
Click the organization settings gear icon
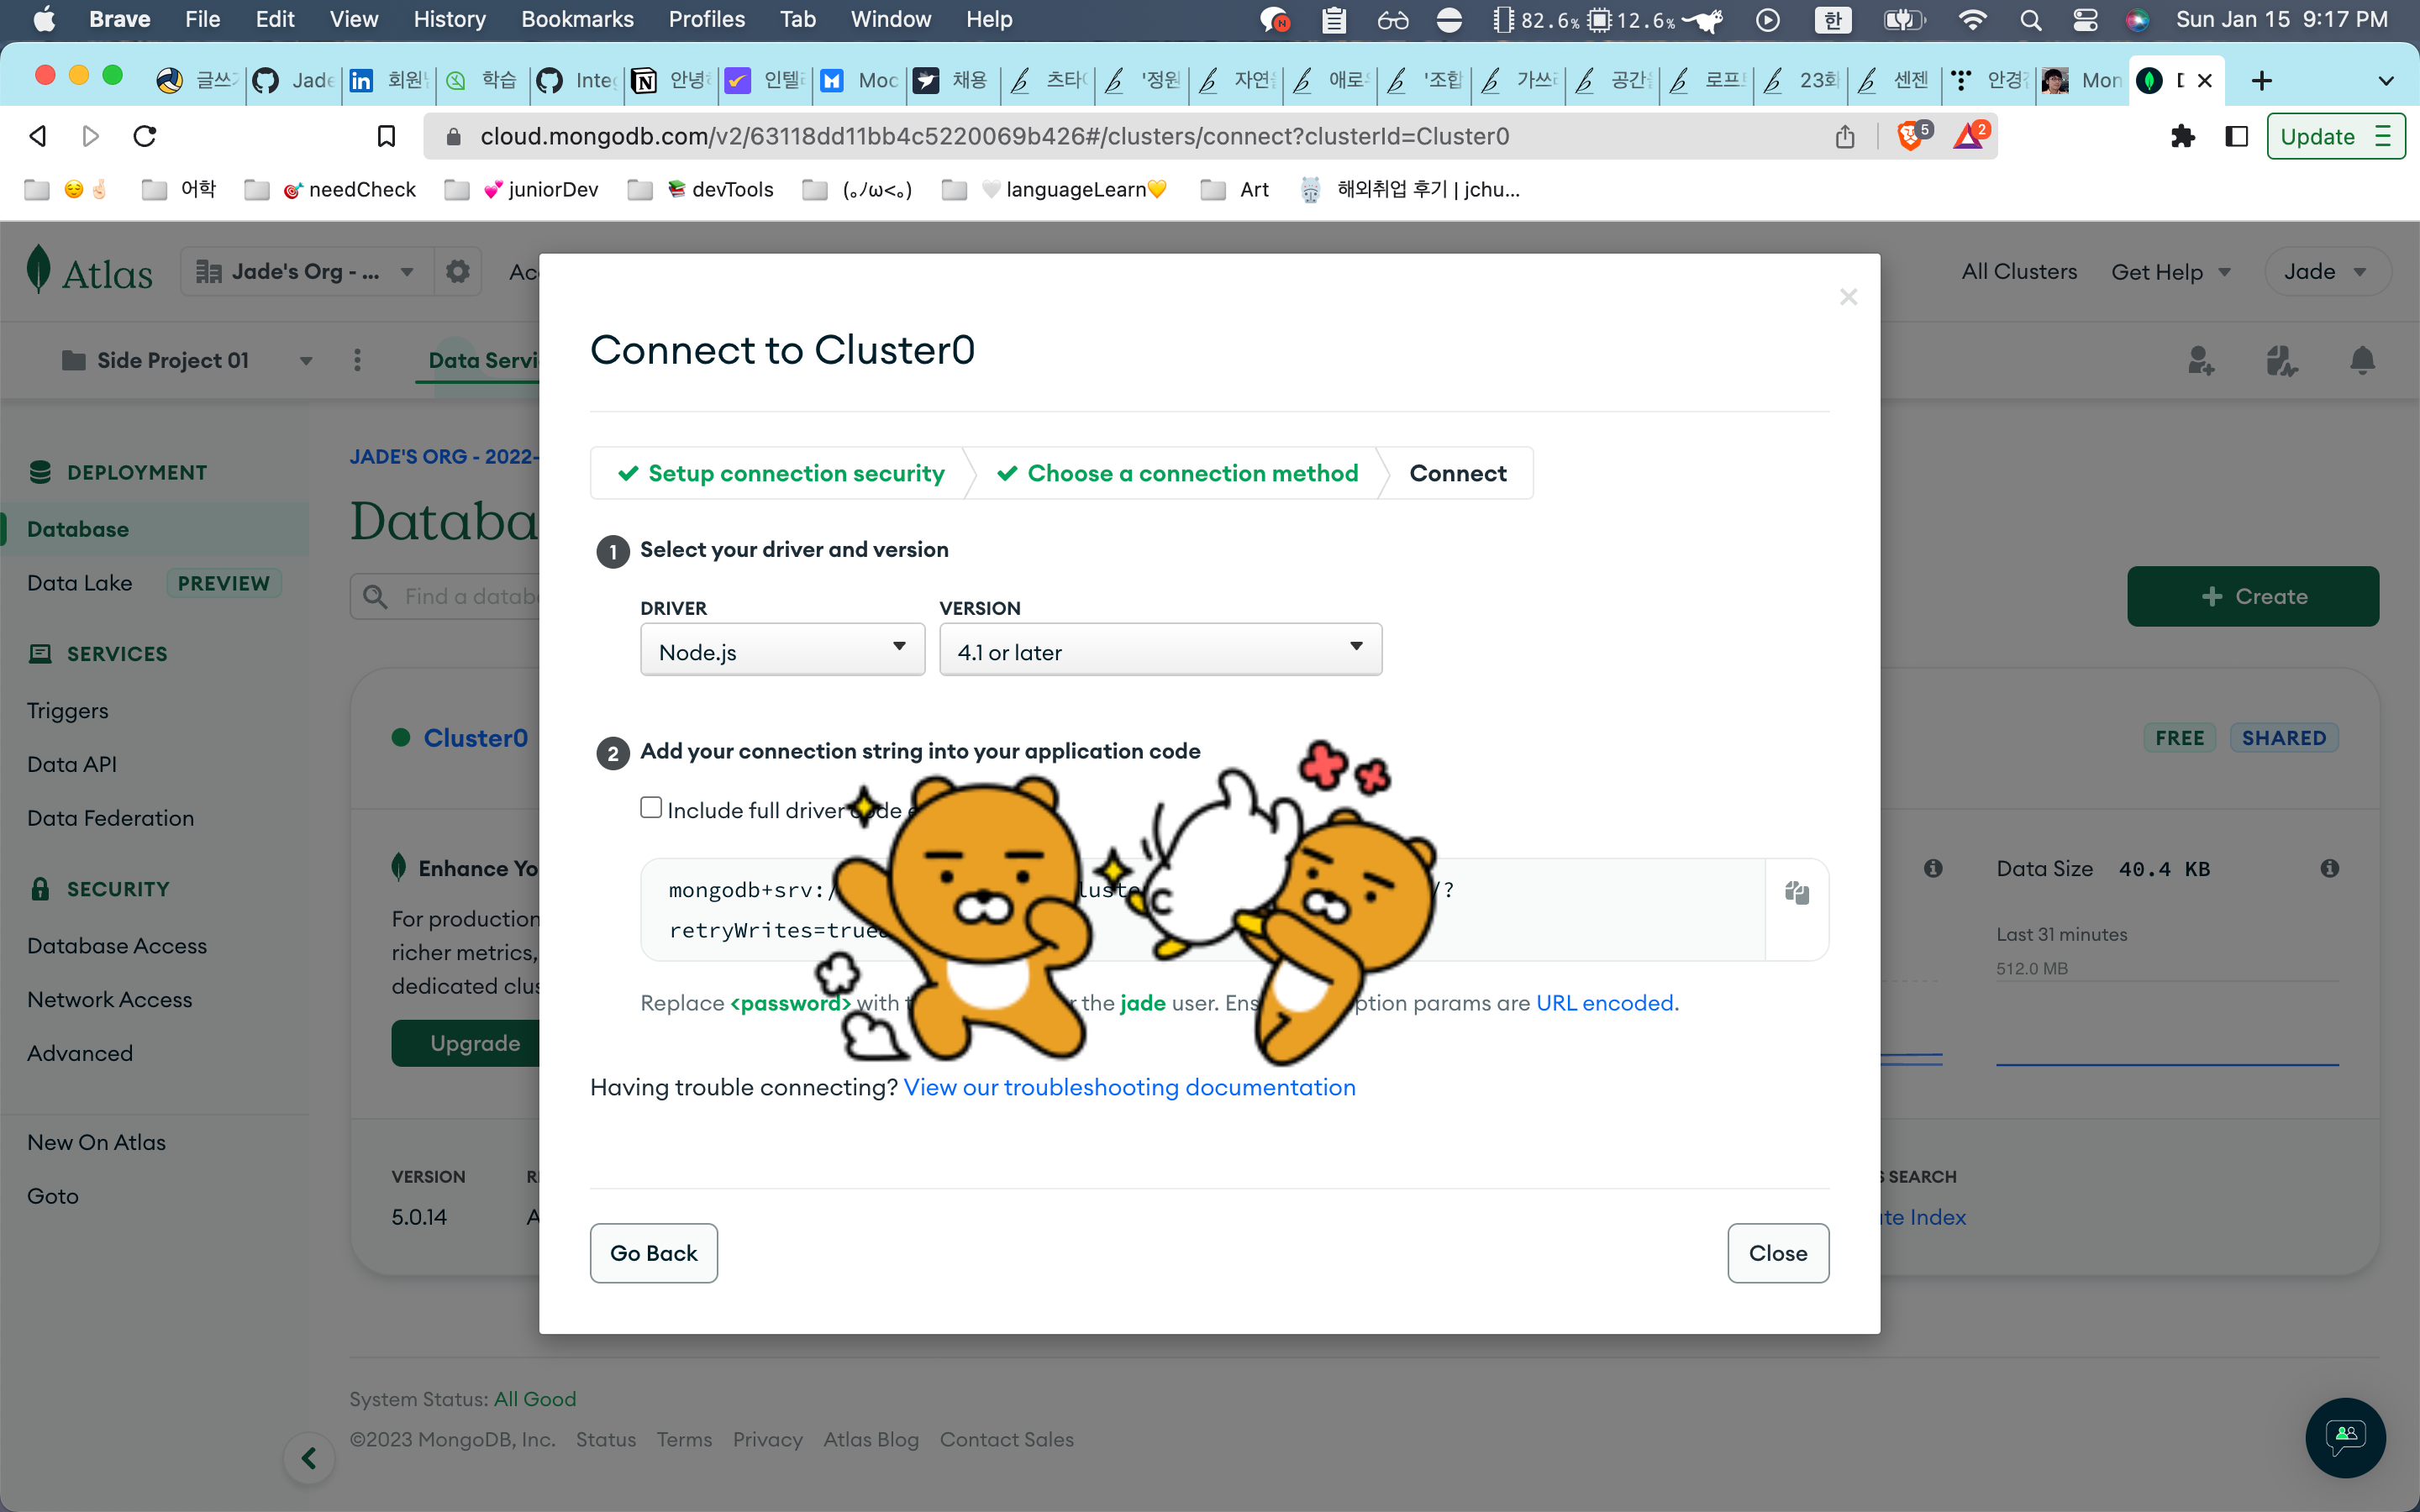tap(457, 272)
